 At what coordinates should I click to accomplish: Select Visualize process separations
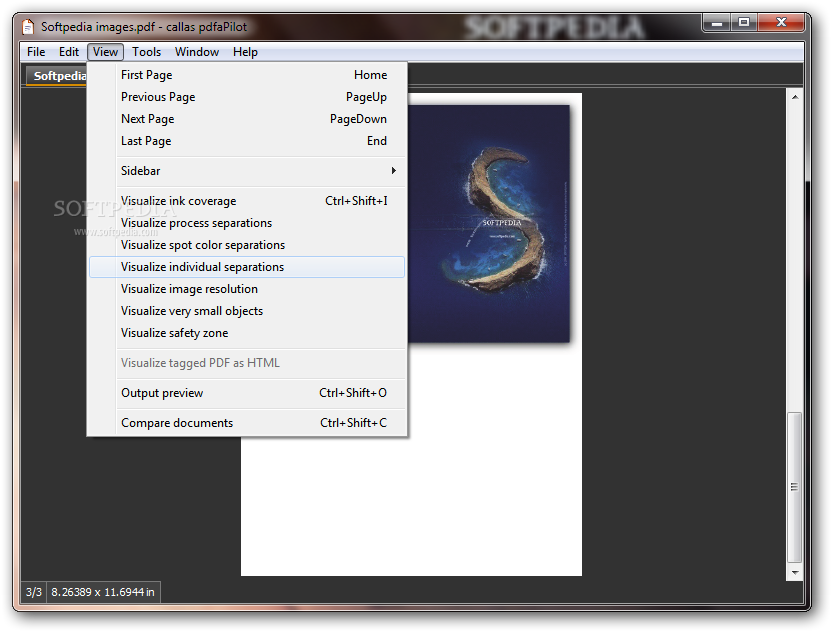247,223
